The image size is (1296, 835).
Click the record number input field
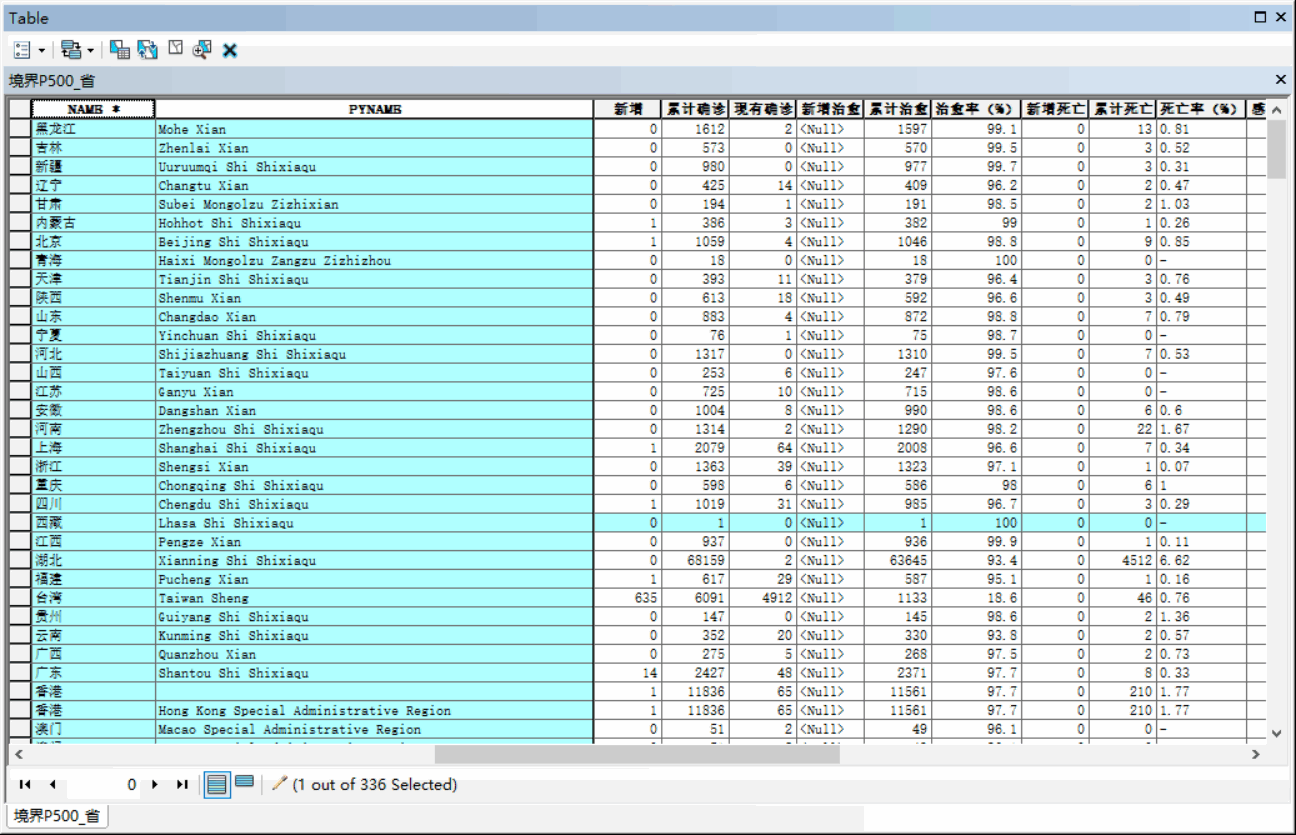(103, 785)
